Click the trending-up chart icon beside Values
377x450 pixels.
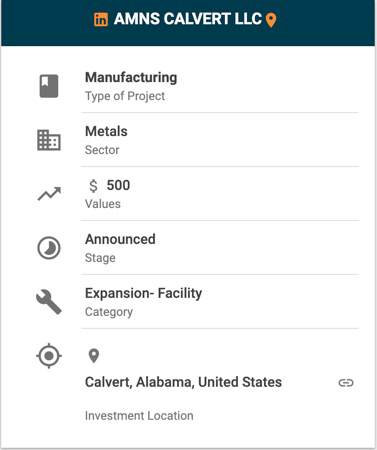[x=49, y=194]
